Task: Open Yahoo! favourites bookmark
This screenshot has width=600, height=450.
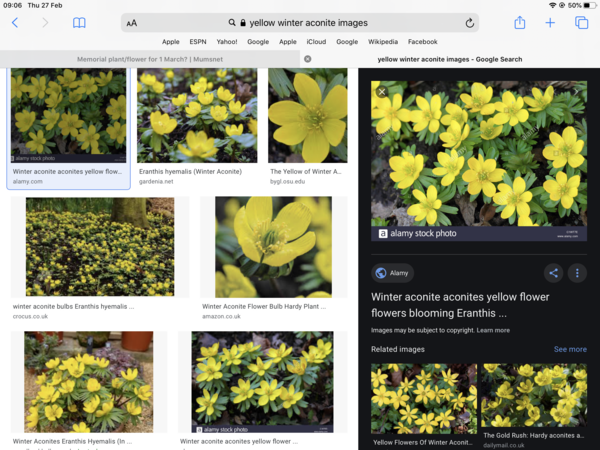Action: click(227, 42)
